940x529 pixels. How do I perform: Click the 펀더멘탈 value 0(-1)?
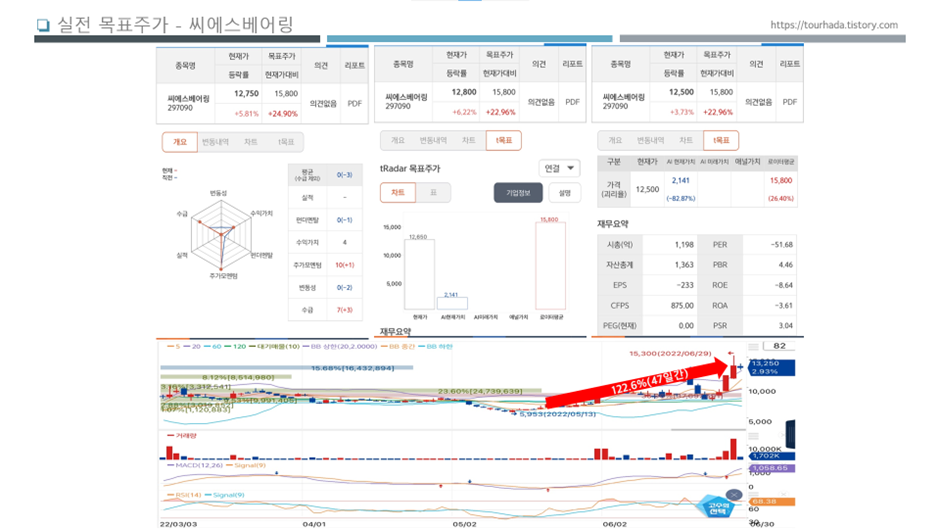[344, 220]
